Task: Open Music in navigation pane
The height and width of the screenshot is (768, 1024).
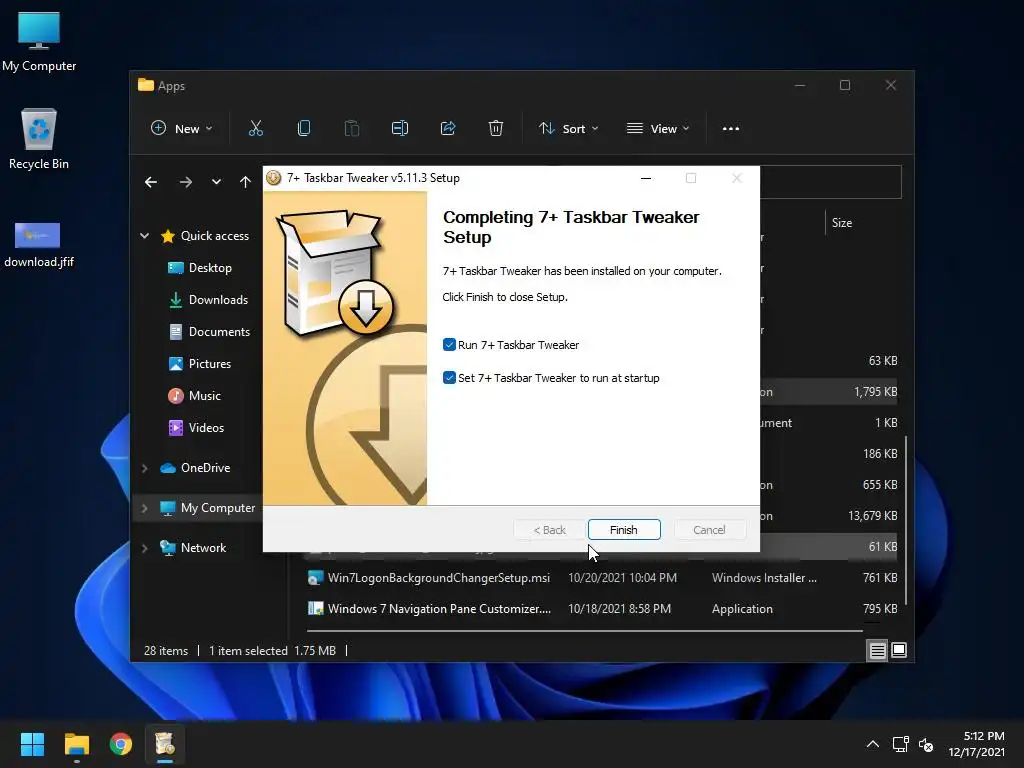Action: click(204, 396)
